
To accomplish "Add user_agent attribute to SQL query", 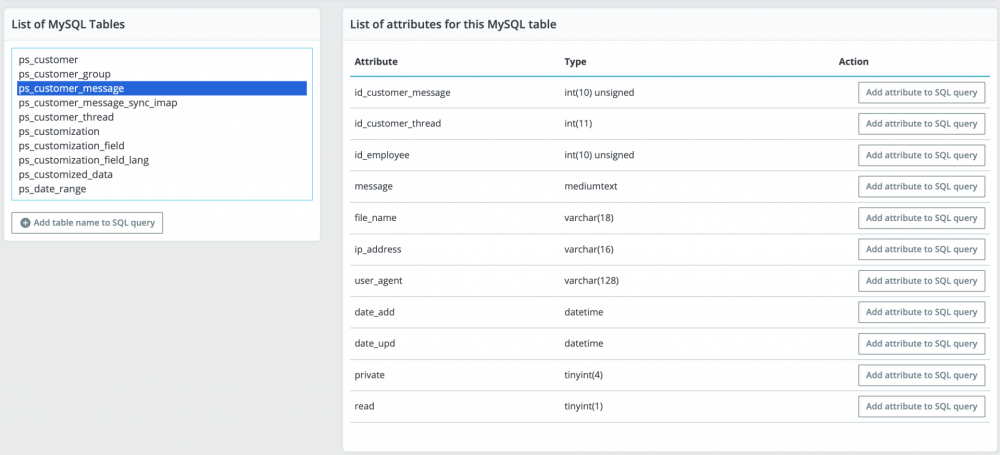I will (x=921, y=281).
